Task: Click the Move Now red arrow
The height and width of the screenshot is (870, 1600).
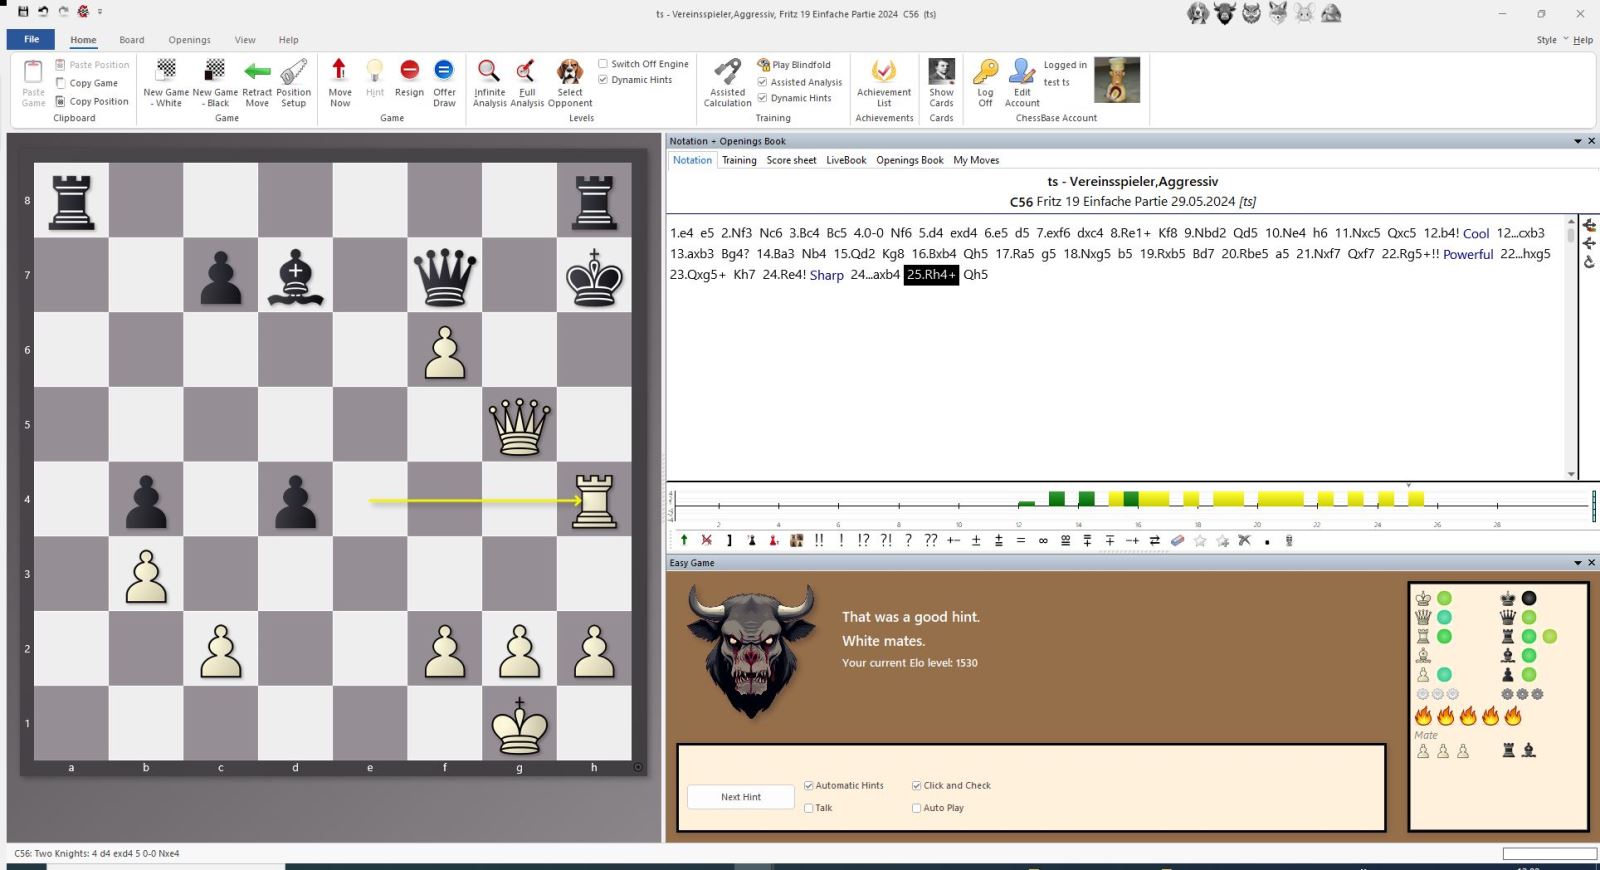Action: (339, 70)
